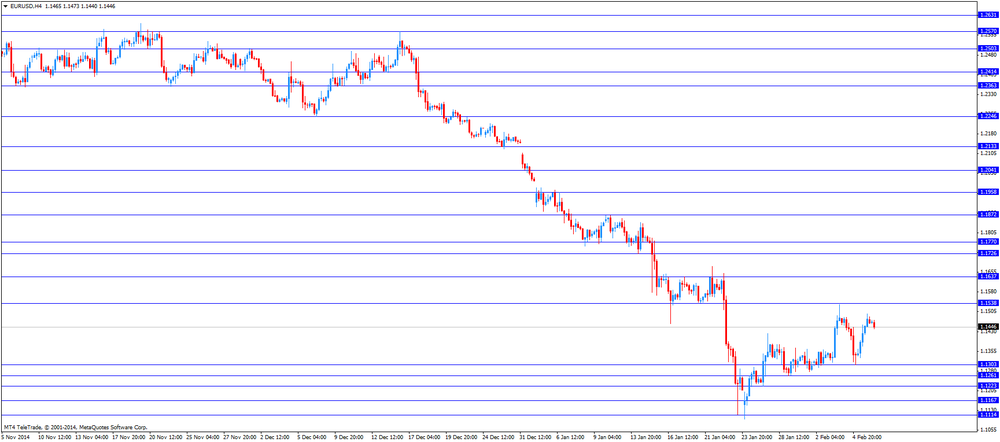Click the current price tag 1.1446
This screenshot has width=1000, height=442.
(x=987, y=327)
